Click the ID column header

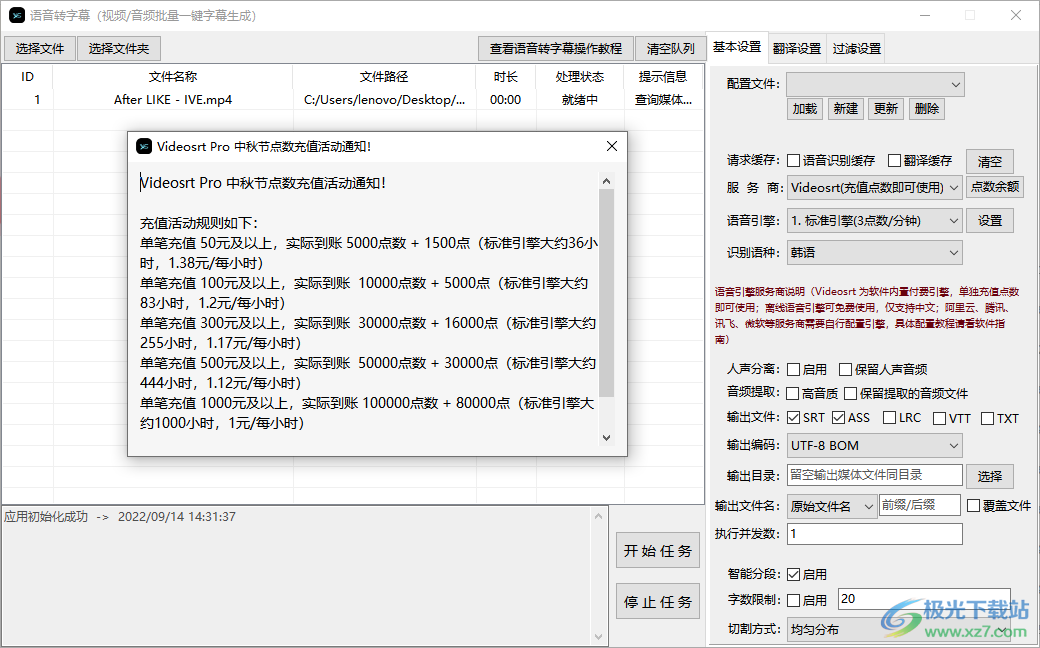tap(27, 77)
